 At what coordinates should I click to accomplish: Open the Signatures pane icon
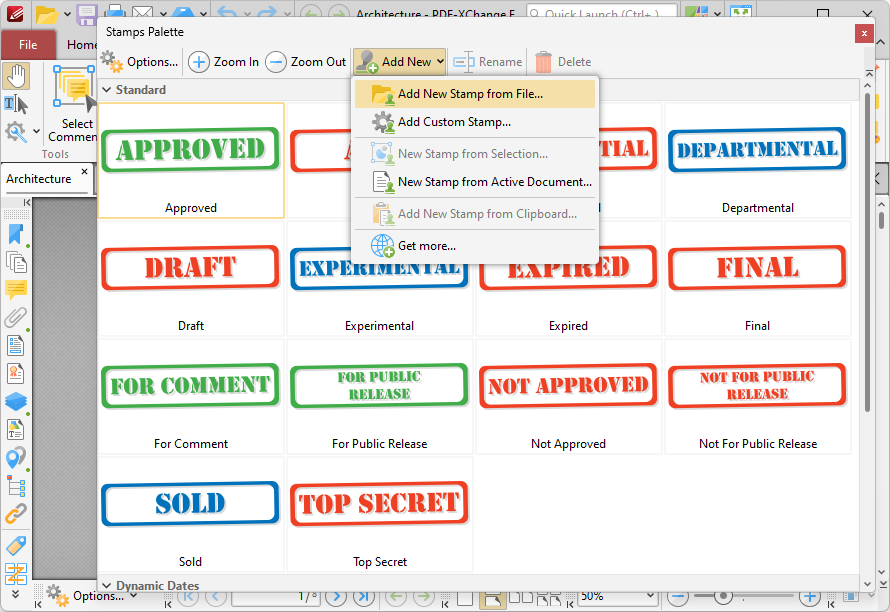[16, 373]
